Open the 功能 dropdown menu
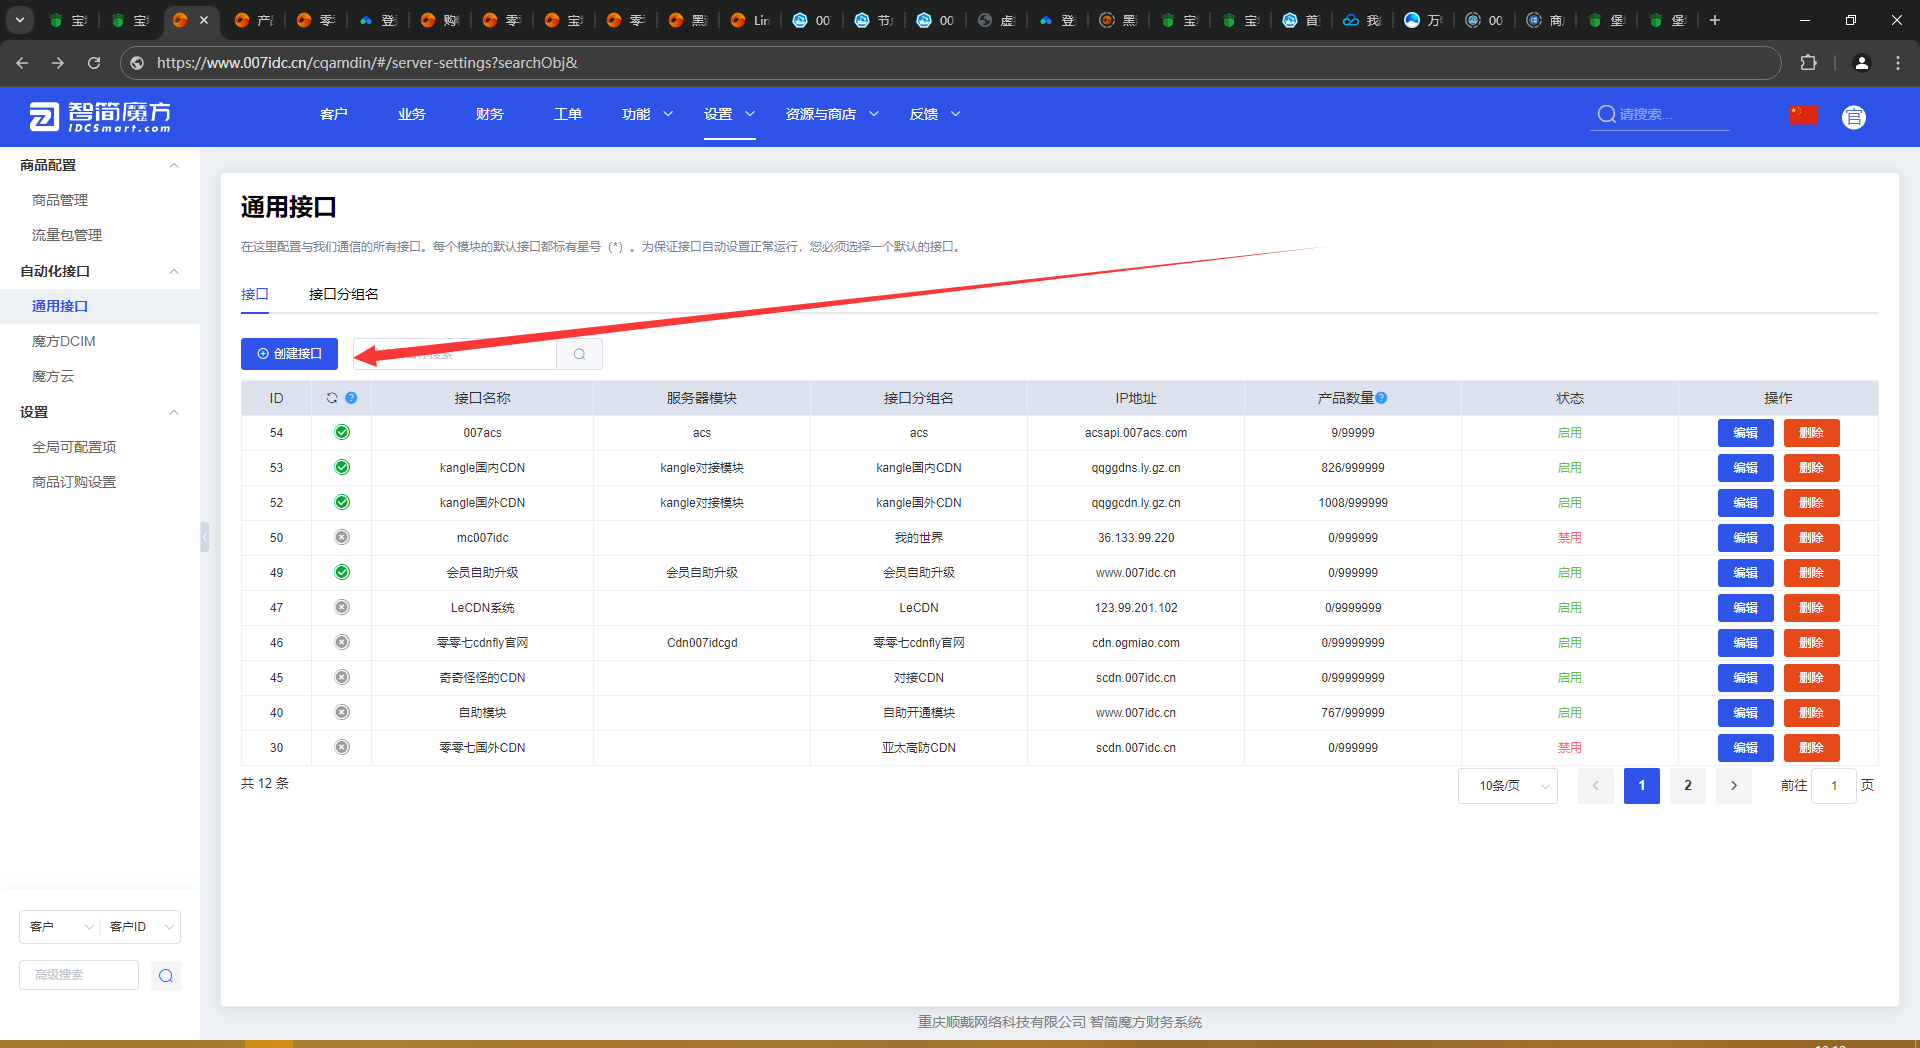 tap(647, 114)
